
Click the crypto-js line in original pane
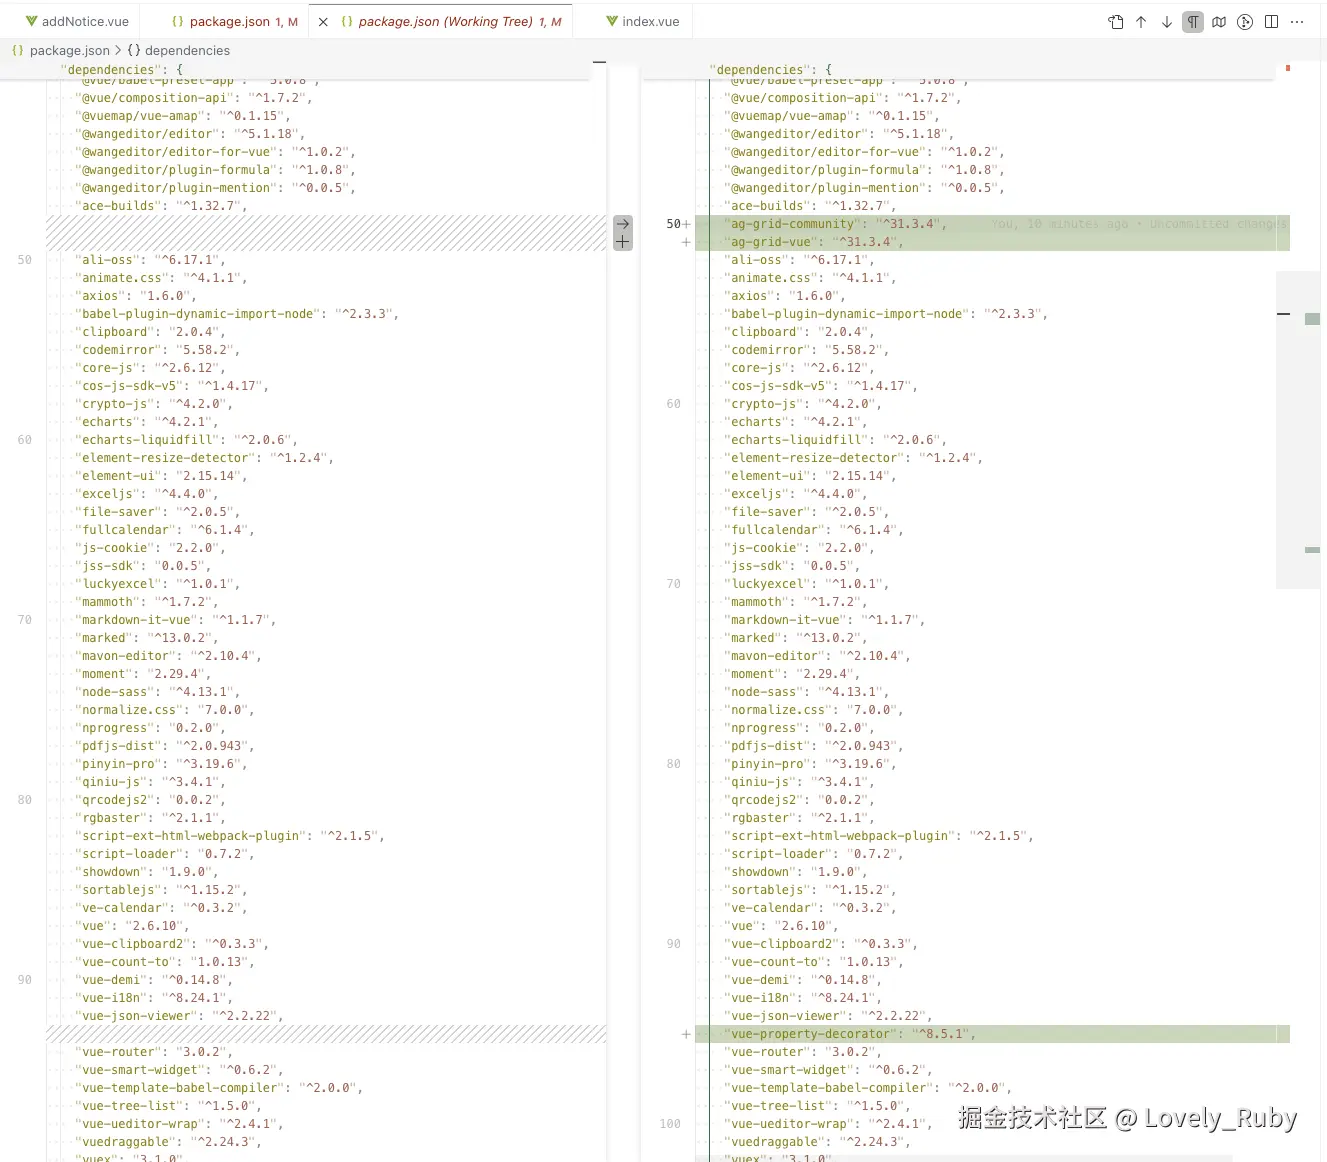[153, 404]
